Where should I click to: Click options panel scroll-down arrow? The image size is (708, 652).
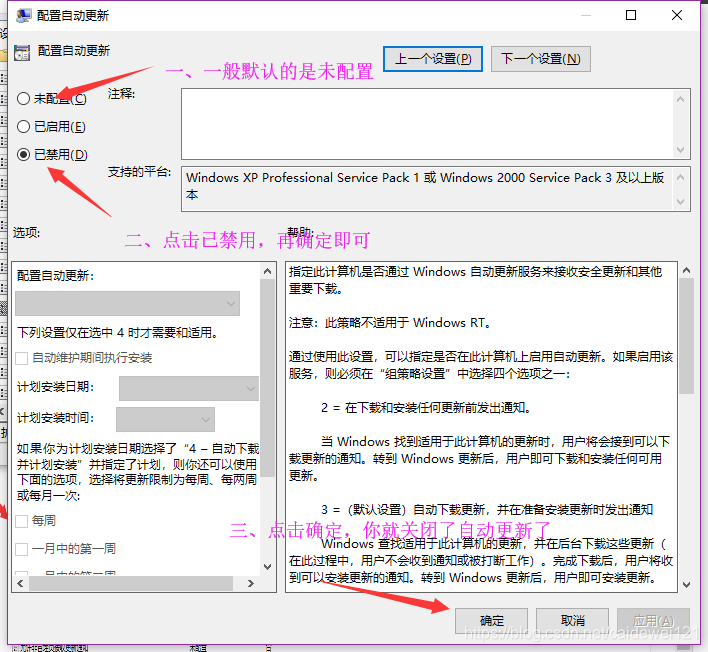click(x=267, y=567)
